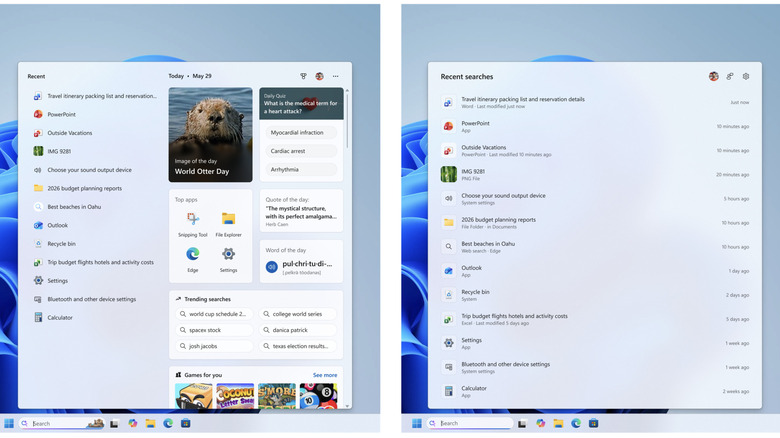Open 'Calculator' in Recent list beside Today feed

pos(95,318)
